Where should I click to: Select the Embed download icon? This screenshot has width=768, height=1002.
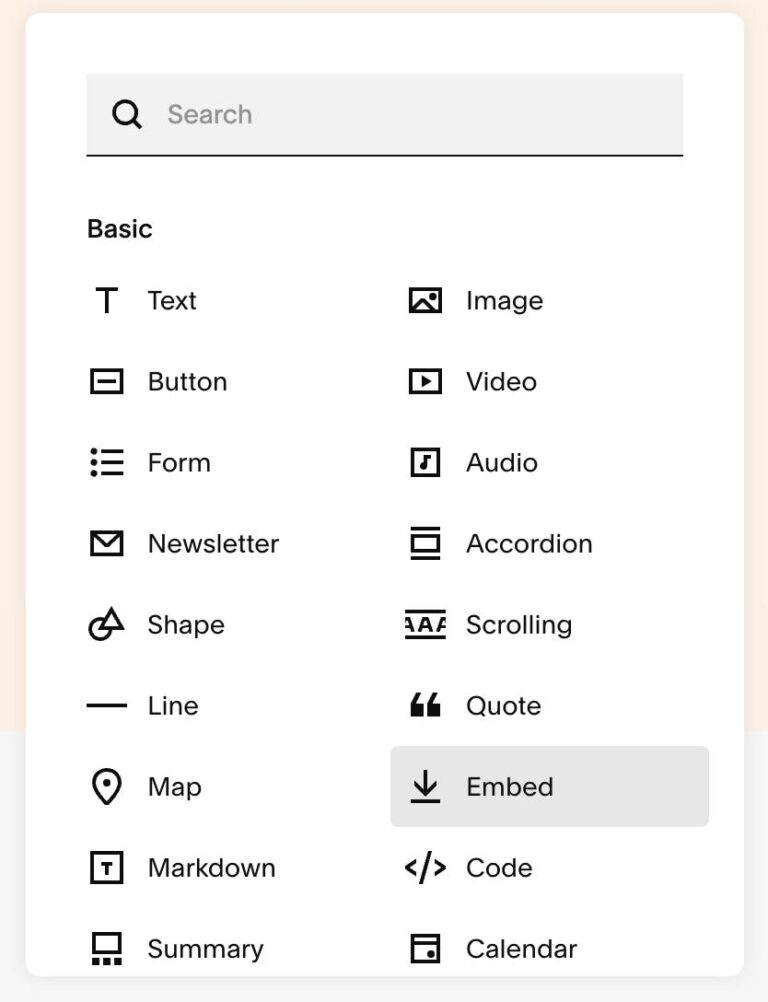(x=425, y=786)
